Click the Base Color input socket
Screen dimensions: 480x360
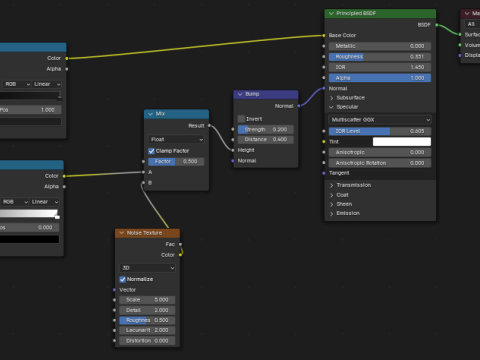(x=324, y=35)
